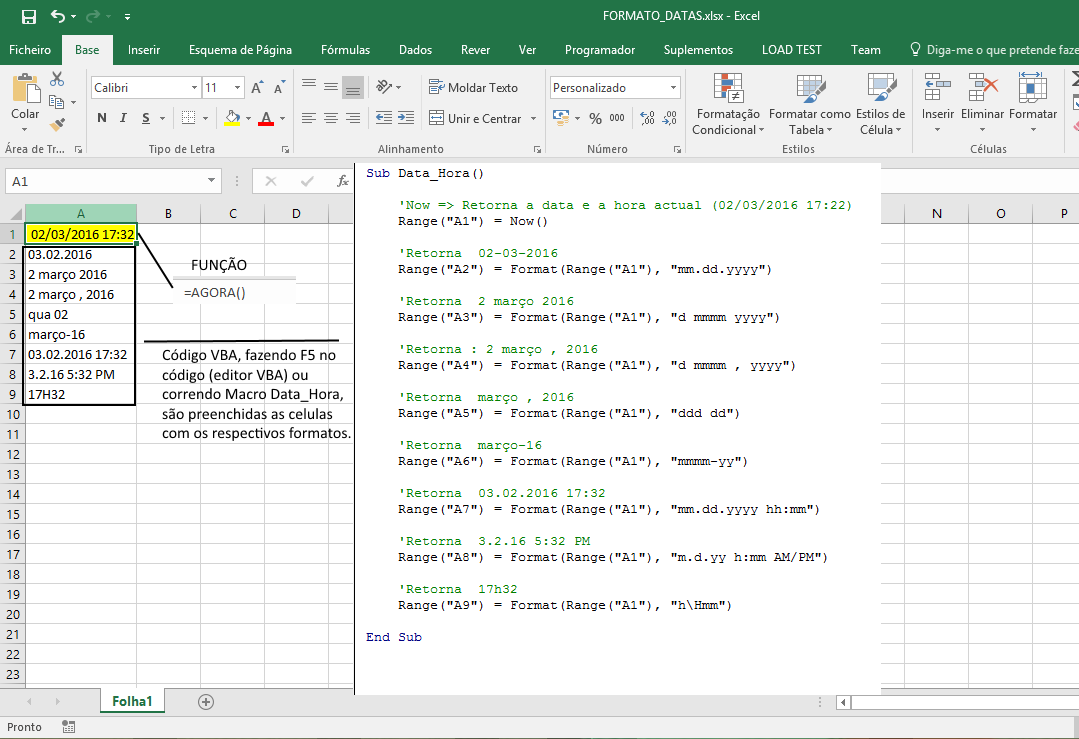Decrease font size with smaller A
The height and width of the screenshot is (739, 1079).
(279, 88)
